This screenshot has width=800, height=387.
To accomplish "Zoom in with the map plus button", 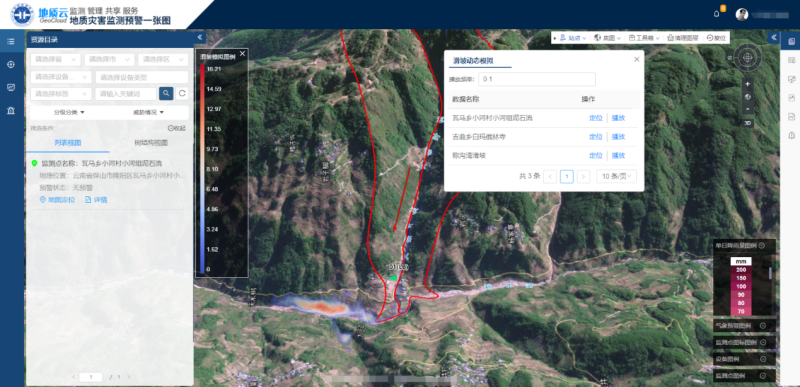I will point(747,84).
